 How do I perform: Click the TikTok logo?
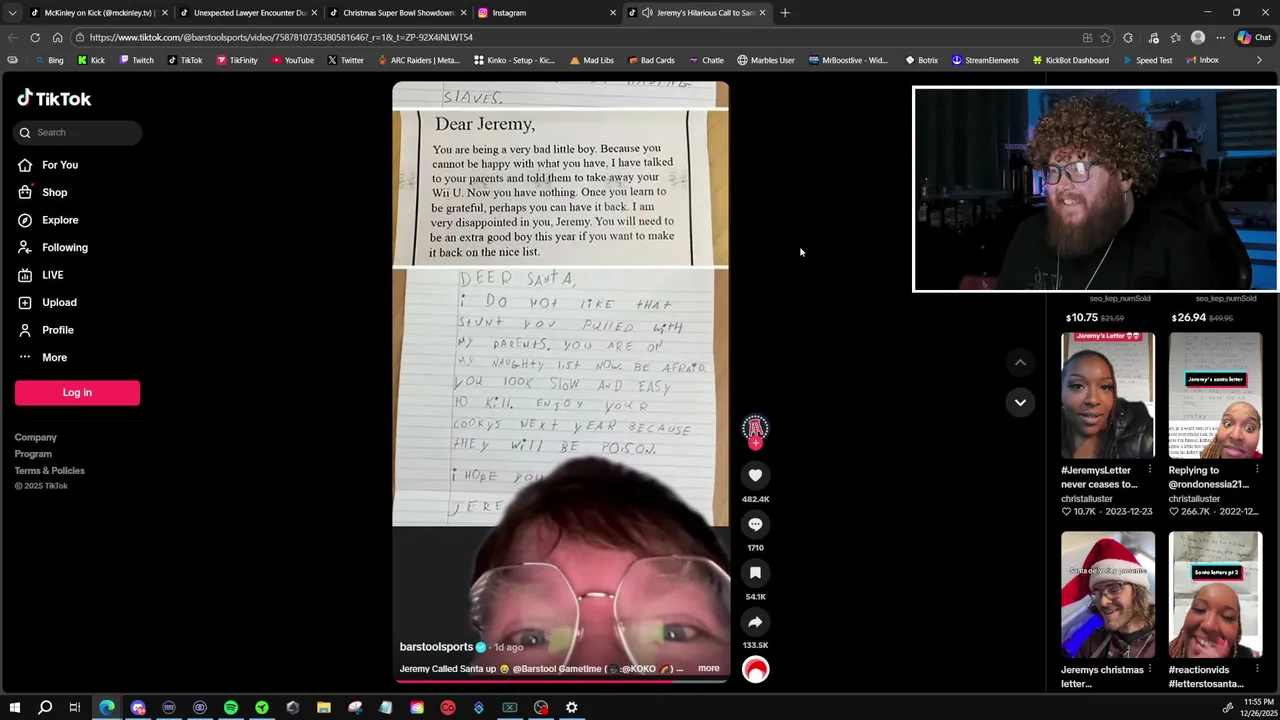tap(54, 98)
